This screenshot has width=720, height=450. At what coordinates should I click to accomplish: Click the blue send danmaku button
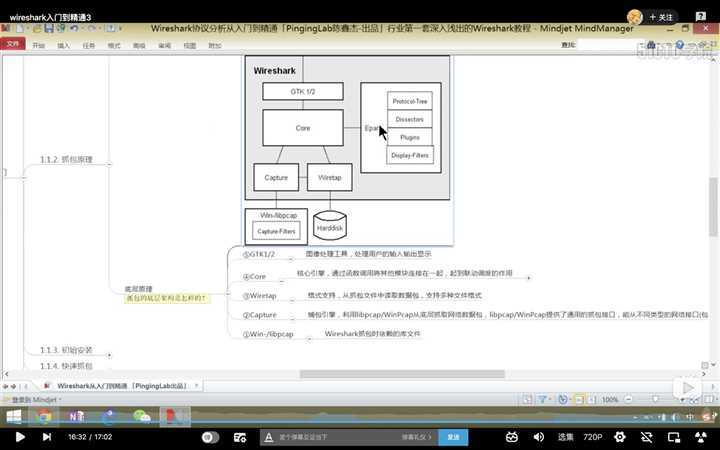453,437
